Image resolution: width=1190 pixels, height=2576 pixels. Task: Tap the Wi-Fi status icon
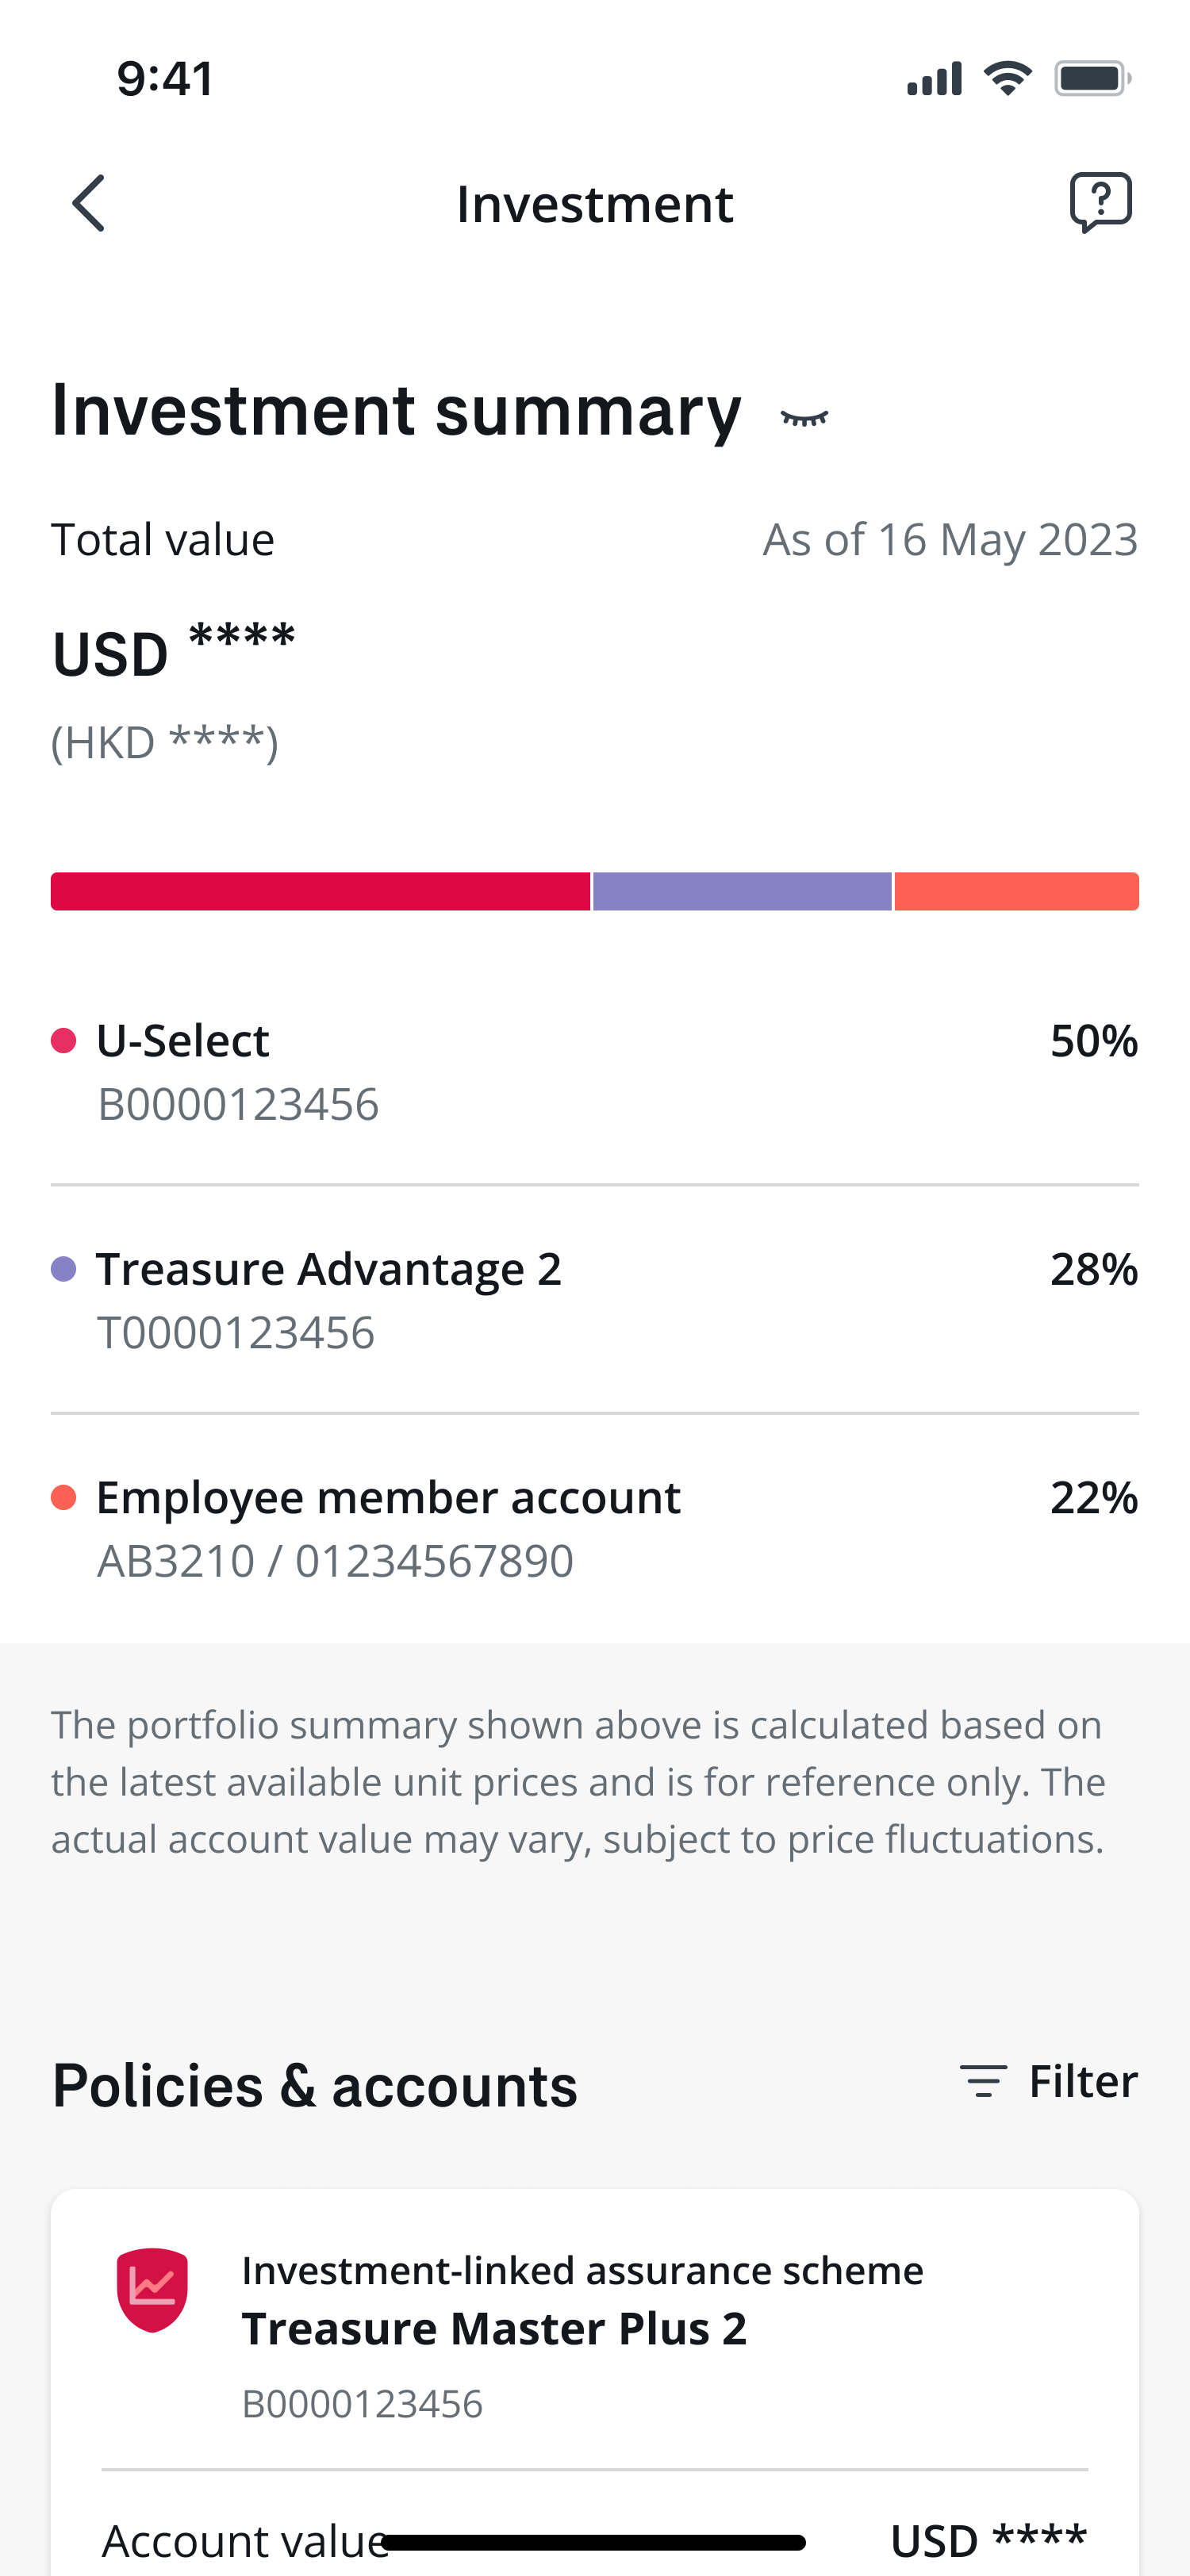click(x=1007, y=78)
